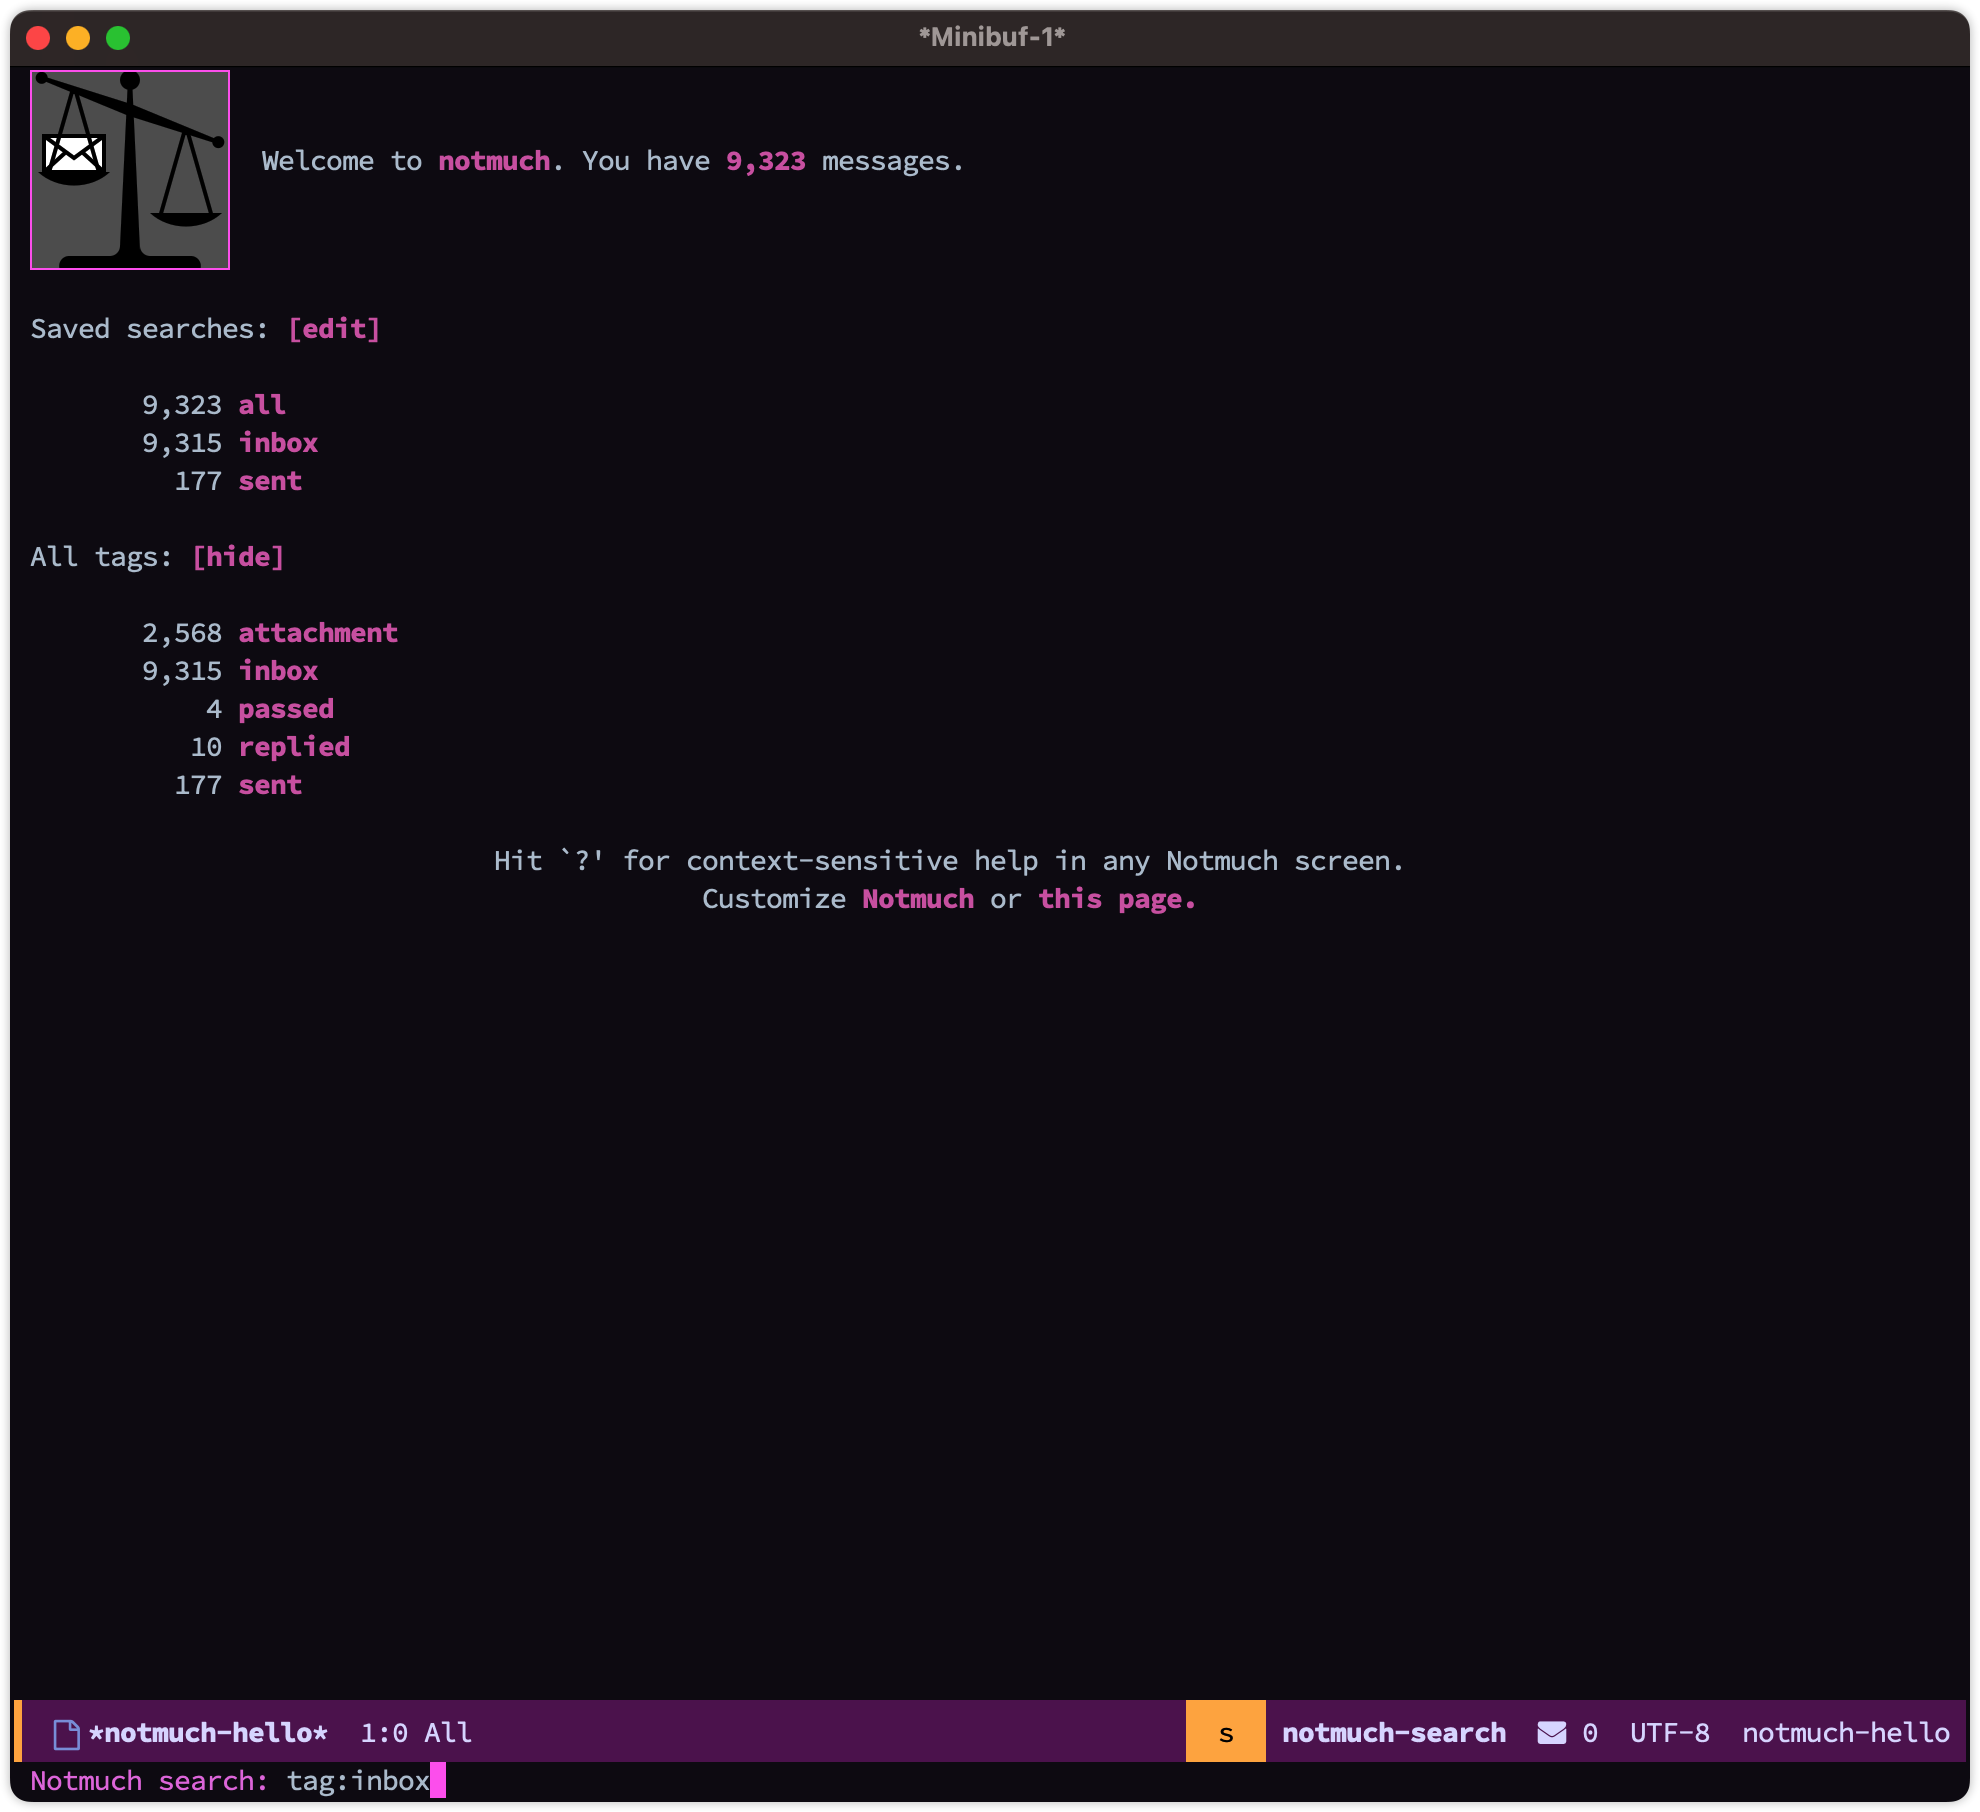Open the 'all' saved search
Image resolution: width=1980 pixels, height=1812 pixels.
(262, 405)
